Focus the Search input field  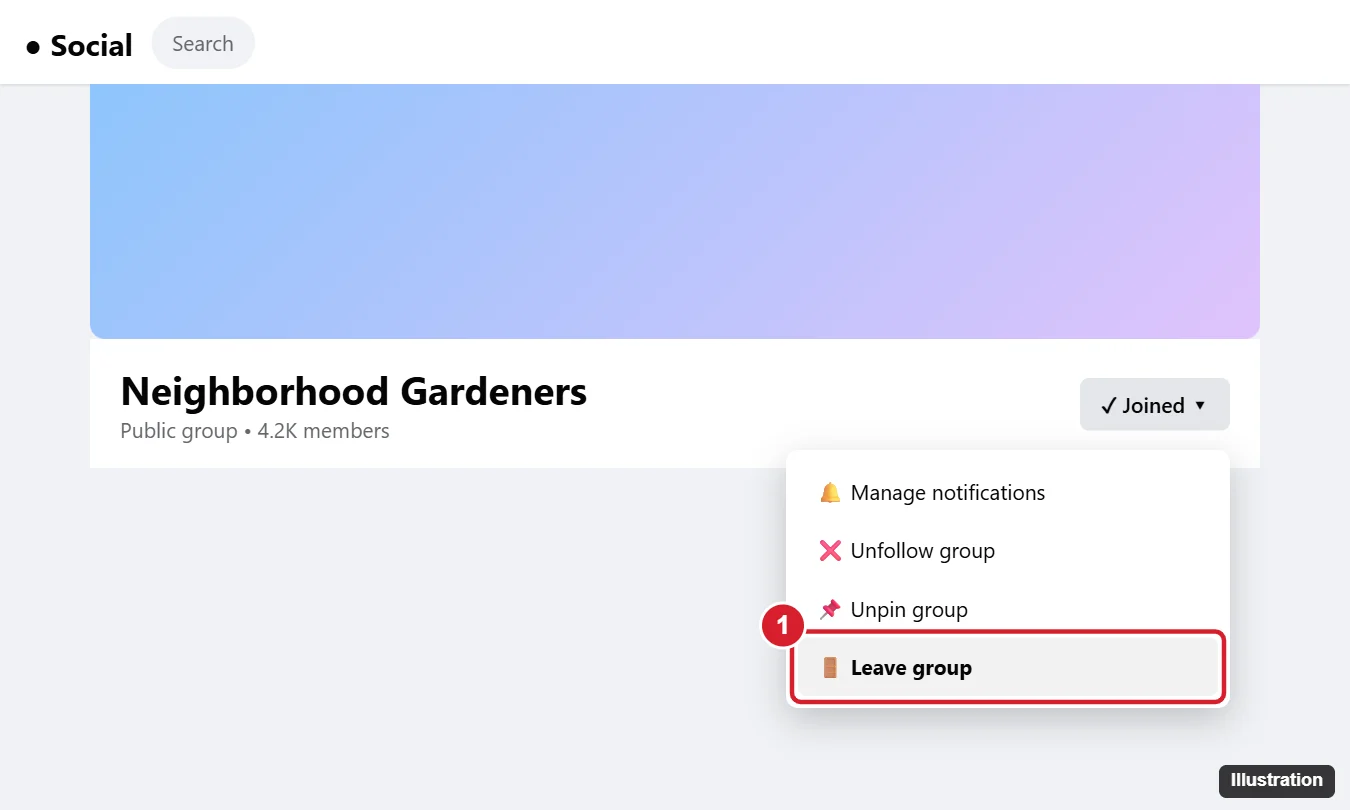click(x=203, y=44)
